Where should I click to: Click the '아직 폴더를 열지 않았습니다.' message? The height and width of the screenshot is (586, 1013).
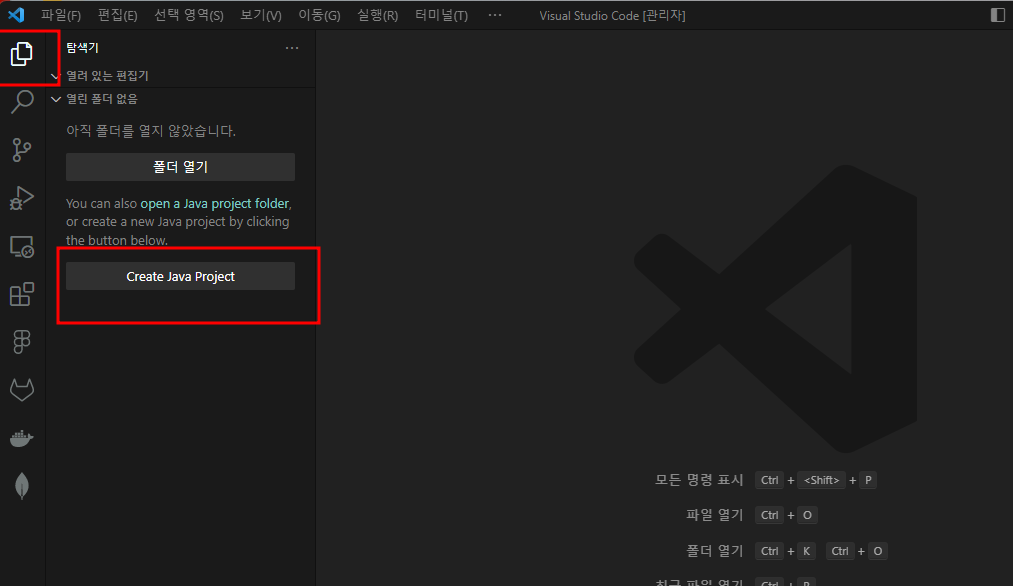tap(151, 131)
